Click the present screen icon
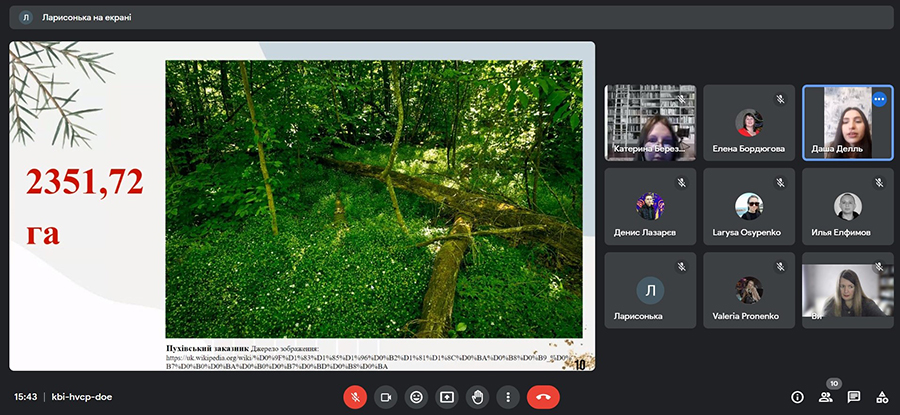The image size is (900, 415). click(x=447, y=397)
